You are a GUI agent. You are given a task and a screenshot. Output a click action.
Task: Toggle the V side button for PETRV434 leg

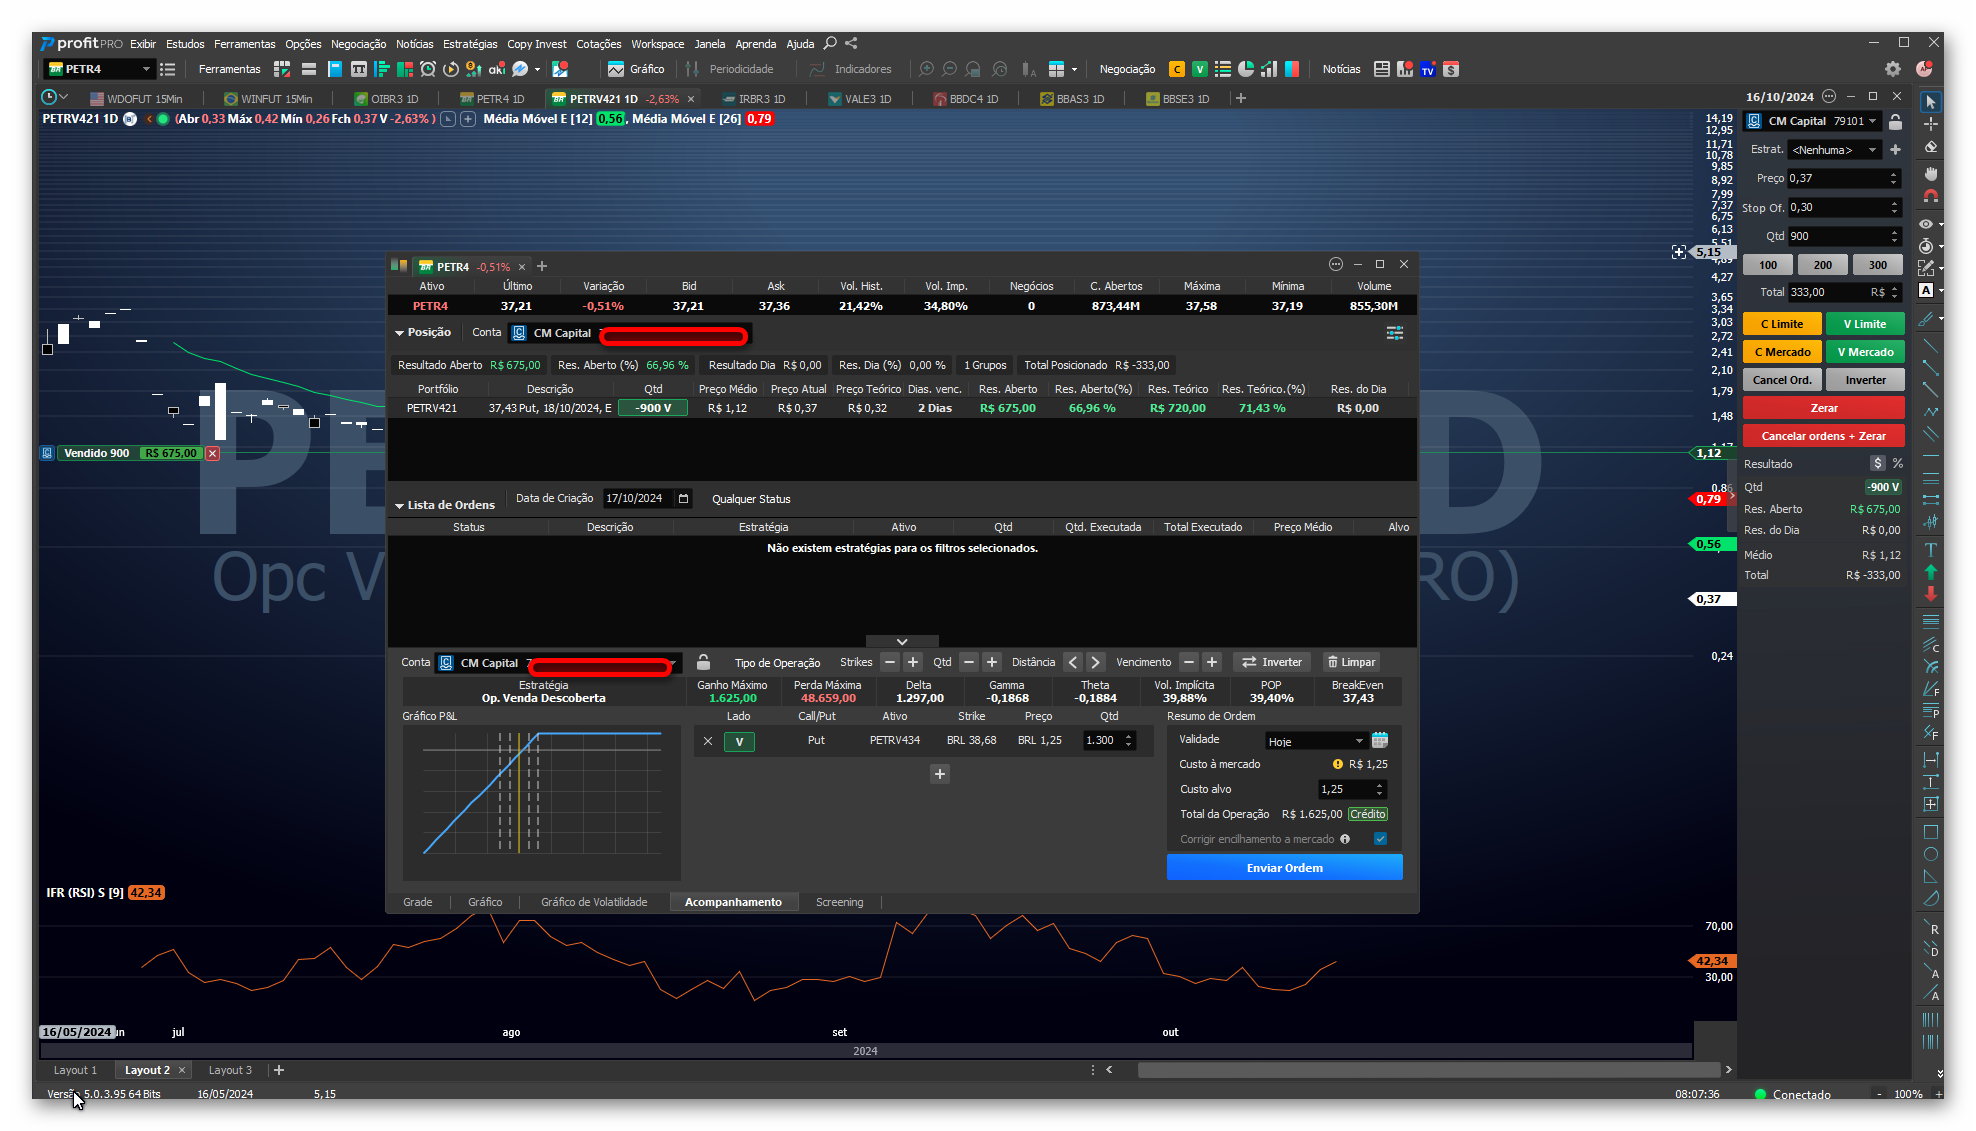(x=739, y=741)
